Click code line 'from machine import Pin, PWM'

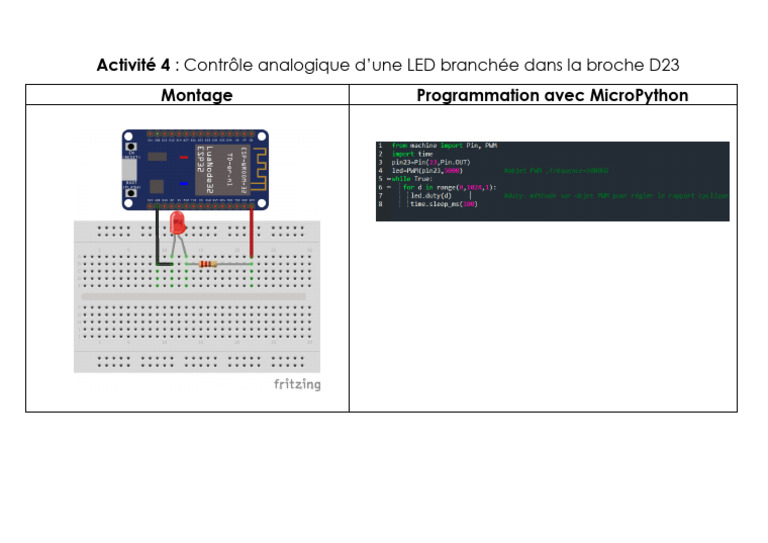click(x=444, y=145)
